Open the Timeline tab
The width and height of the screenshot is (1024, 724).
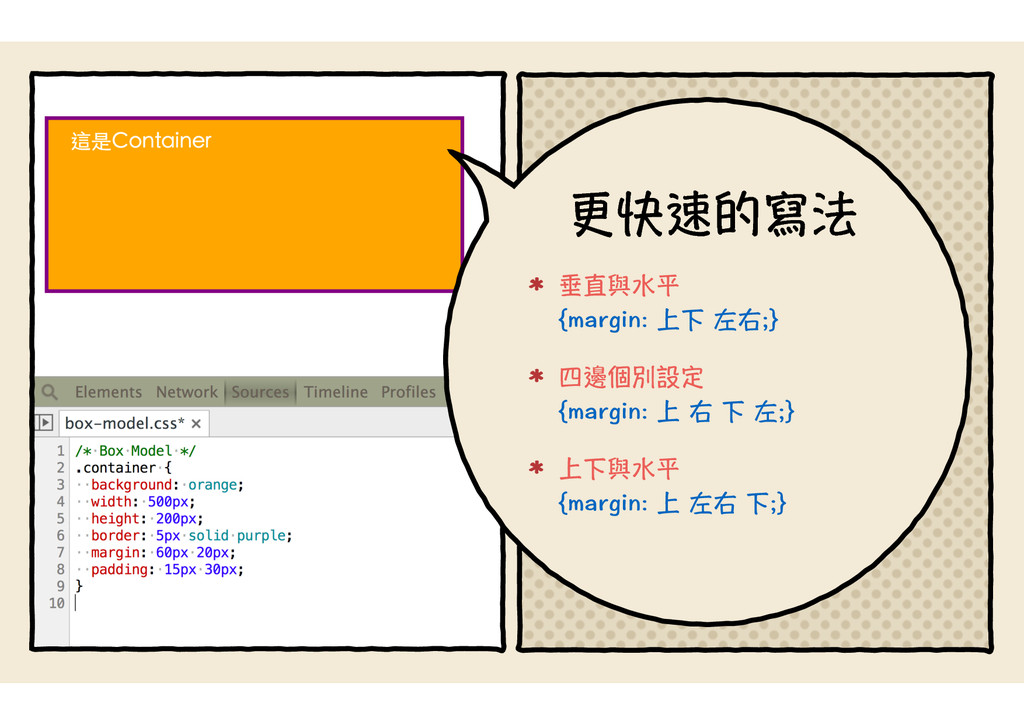[336, 392]
